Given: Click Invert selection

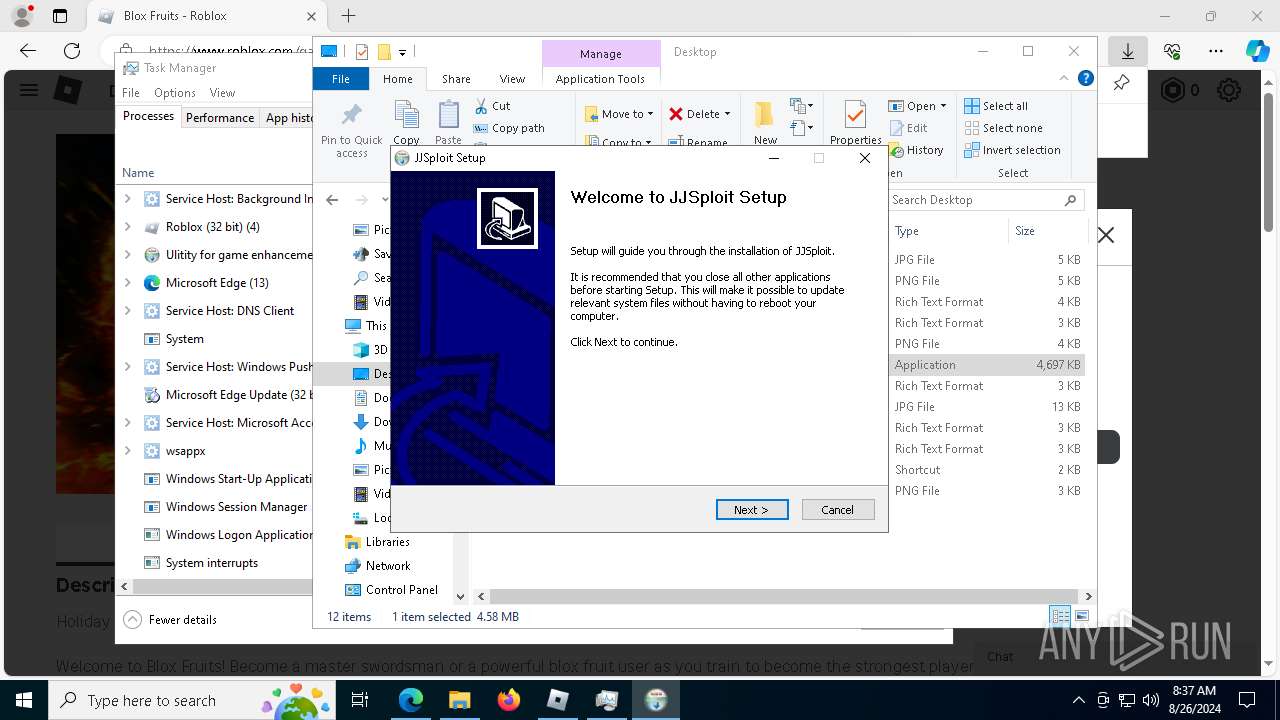Looking at the screenshot, I should (x=1012, y=150).
